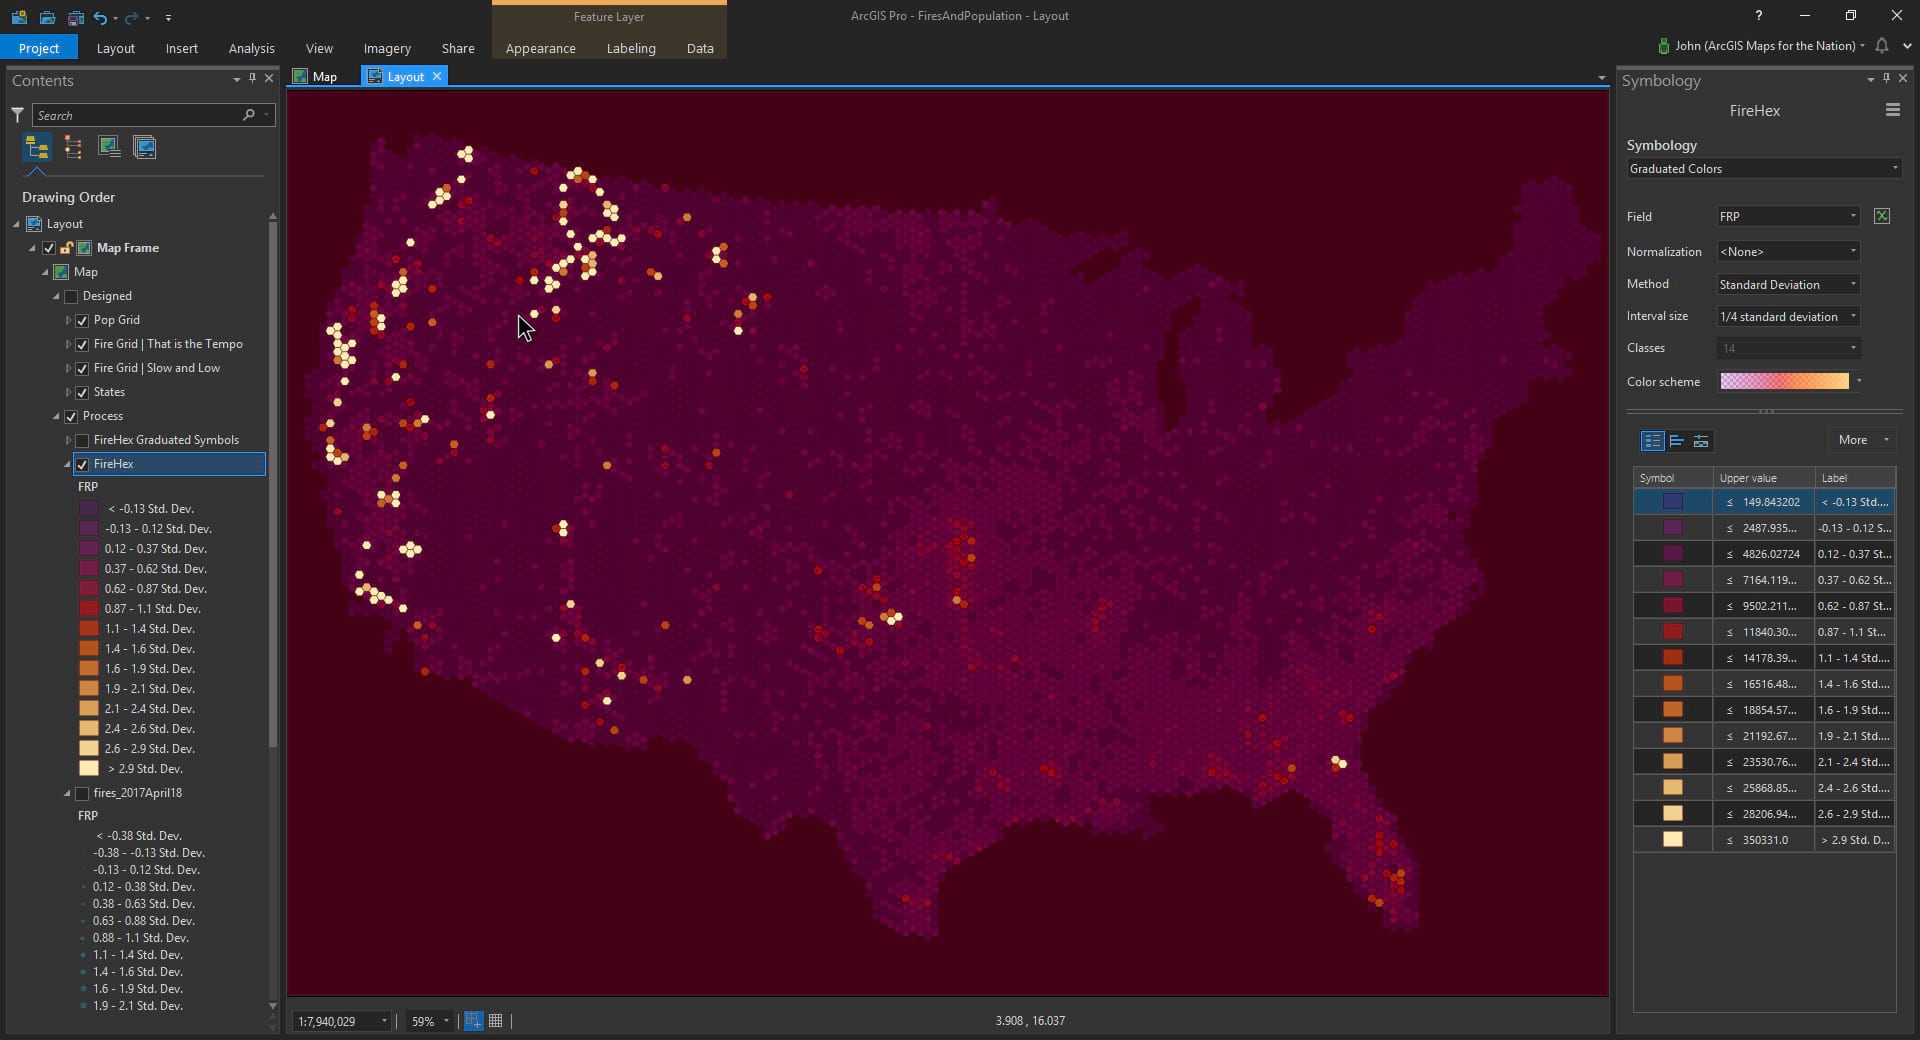Click the search magnifier in Contents

click(x=248, y=115)
